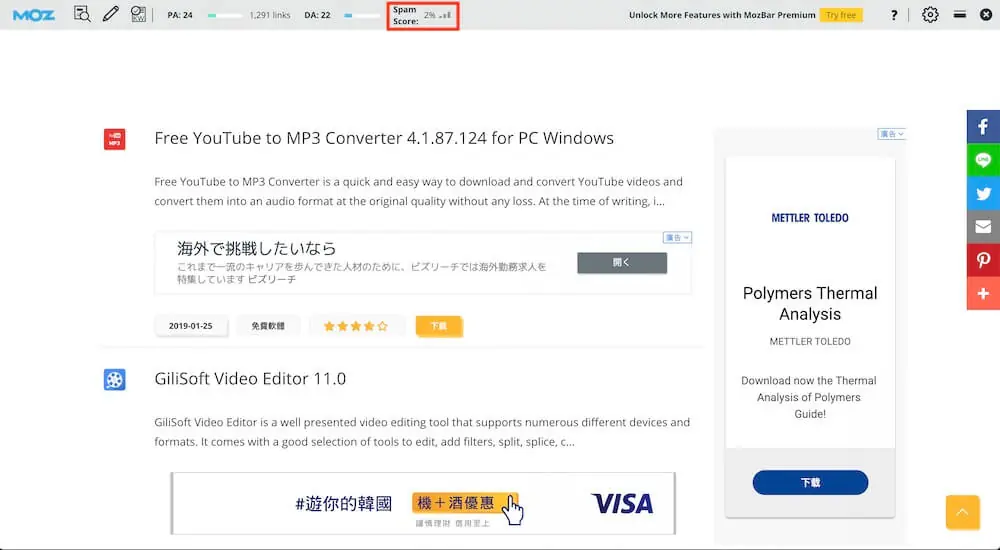
Task: Expand more share options plus icon
Action: [983, 294]
